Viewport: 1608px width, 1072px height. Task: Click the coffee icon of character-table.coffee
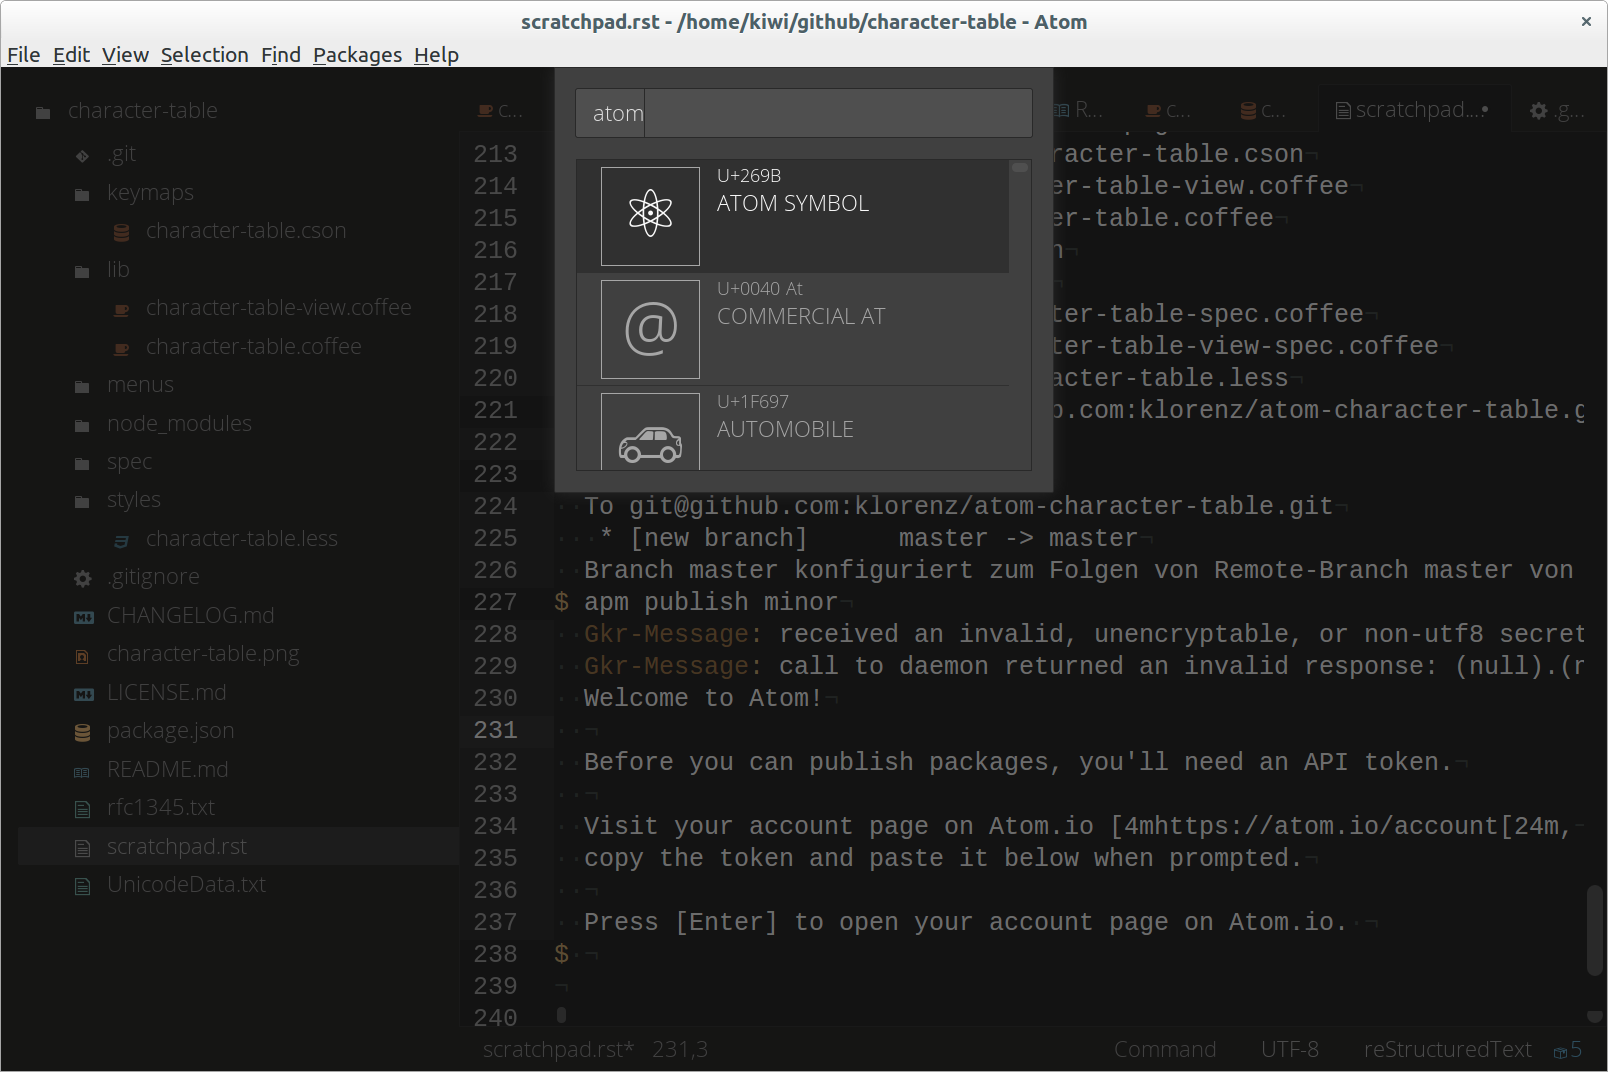(121, 348)
